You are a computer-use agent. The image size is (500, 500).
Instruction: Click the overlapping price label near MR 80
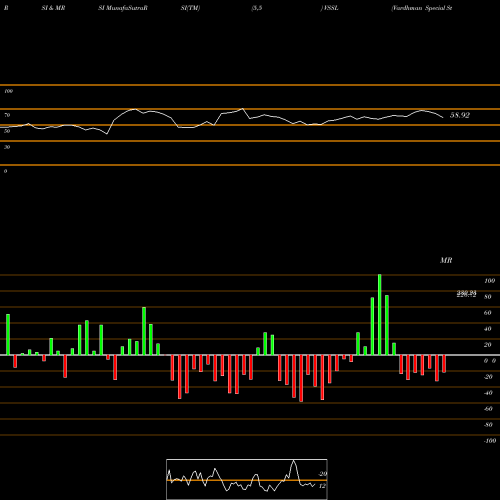click(466, 294)
